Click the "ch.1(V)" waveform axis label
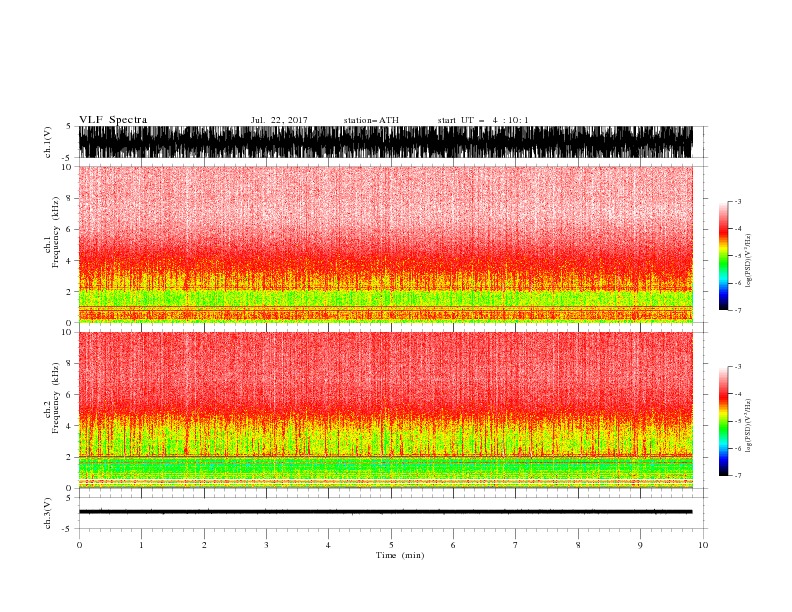This screenshot has height=612, width=792. pyautogui.click(x=48, y=142)
